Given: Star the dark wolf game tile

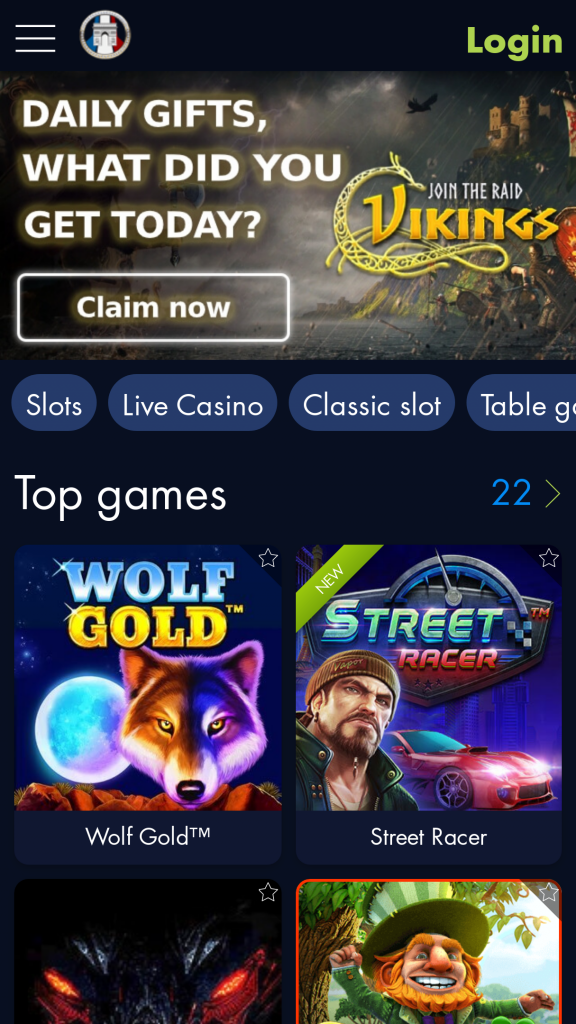Looking at the screenshot, I should click(268, 892).
